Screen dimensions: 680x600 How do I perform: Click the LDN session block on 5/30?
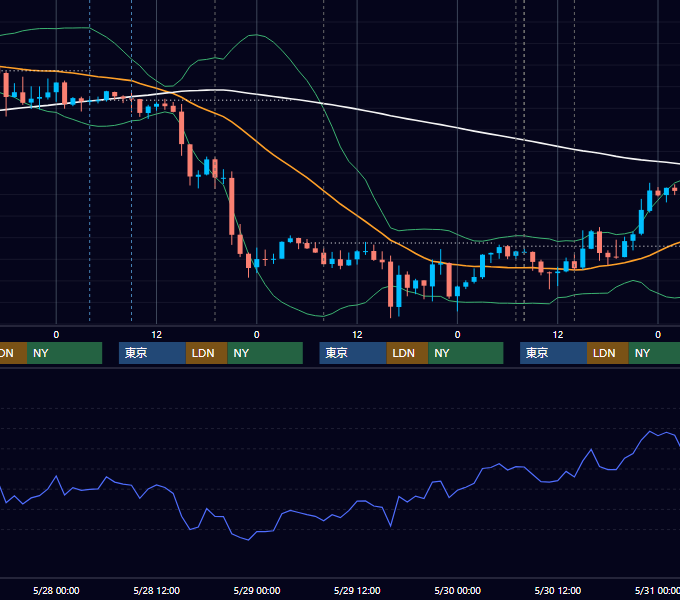coord(608,353)
